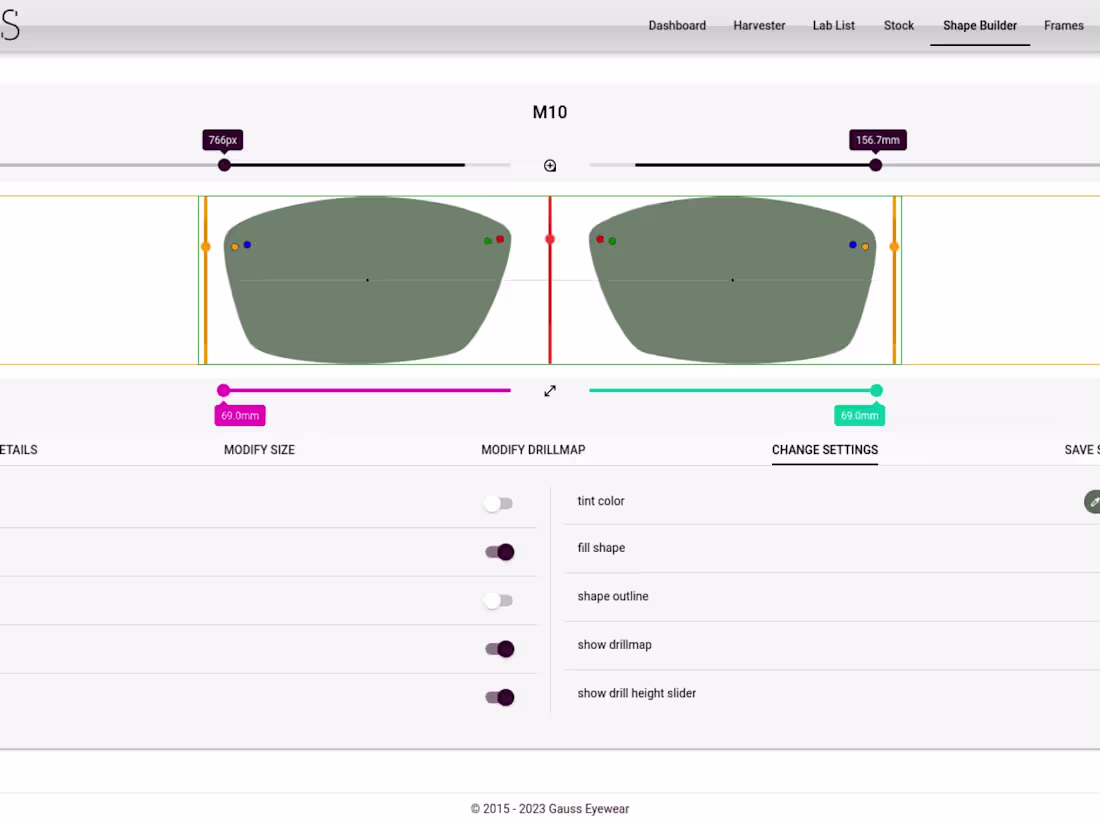Viewport: 1100px width, 825px height.
Task: Switch to the MODIFY SIZE tab
Action: pyautogui.click(x=259, y=450)
